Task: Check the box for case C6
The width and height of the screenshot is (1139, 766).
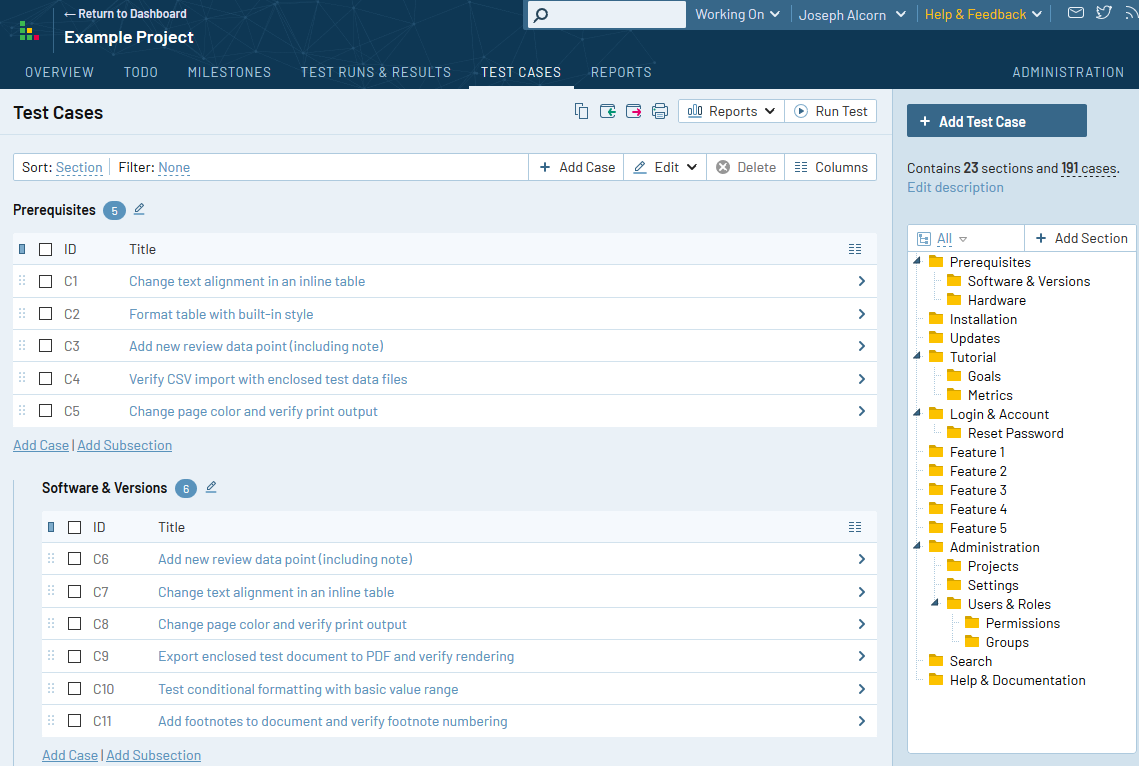Action: pyautogui.click(x=75, y=558)
